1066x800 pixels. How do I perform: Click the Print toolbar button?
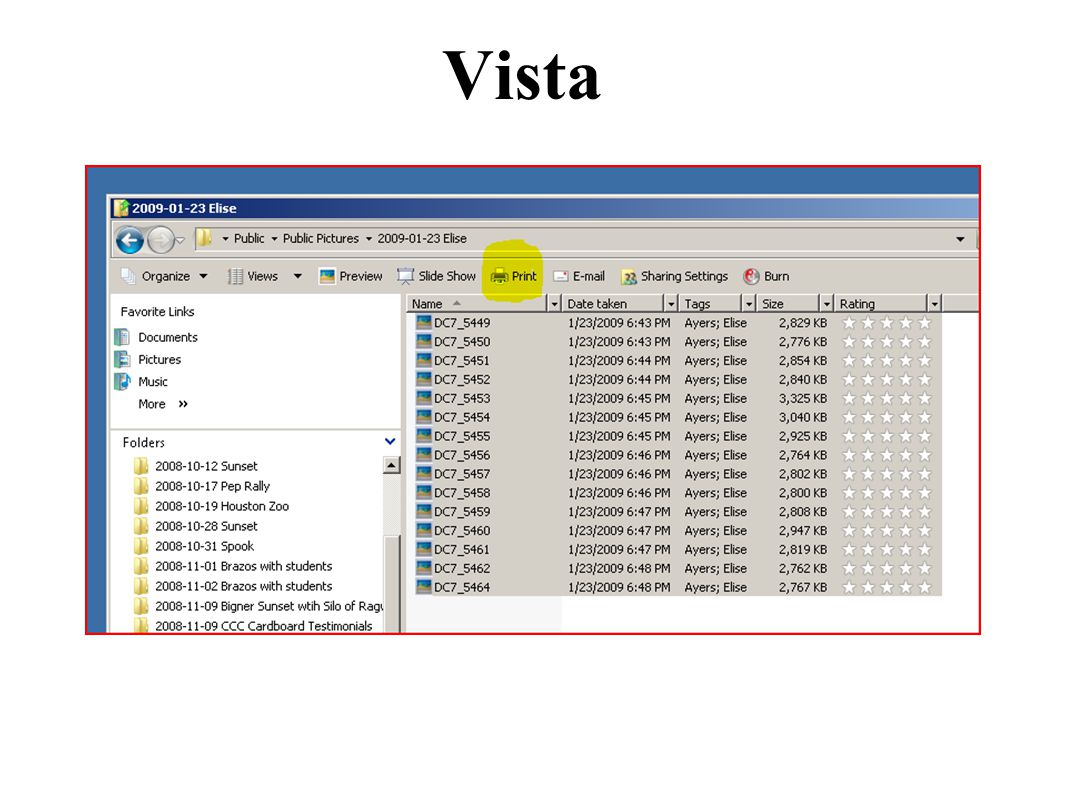click(513, 276)
